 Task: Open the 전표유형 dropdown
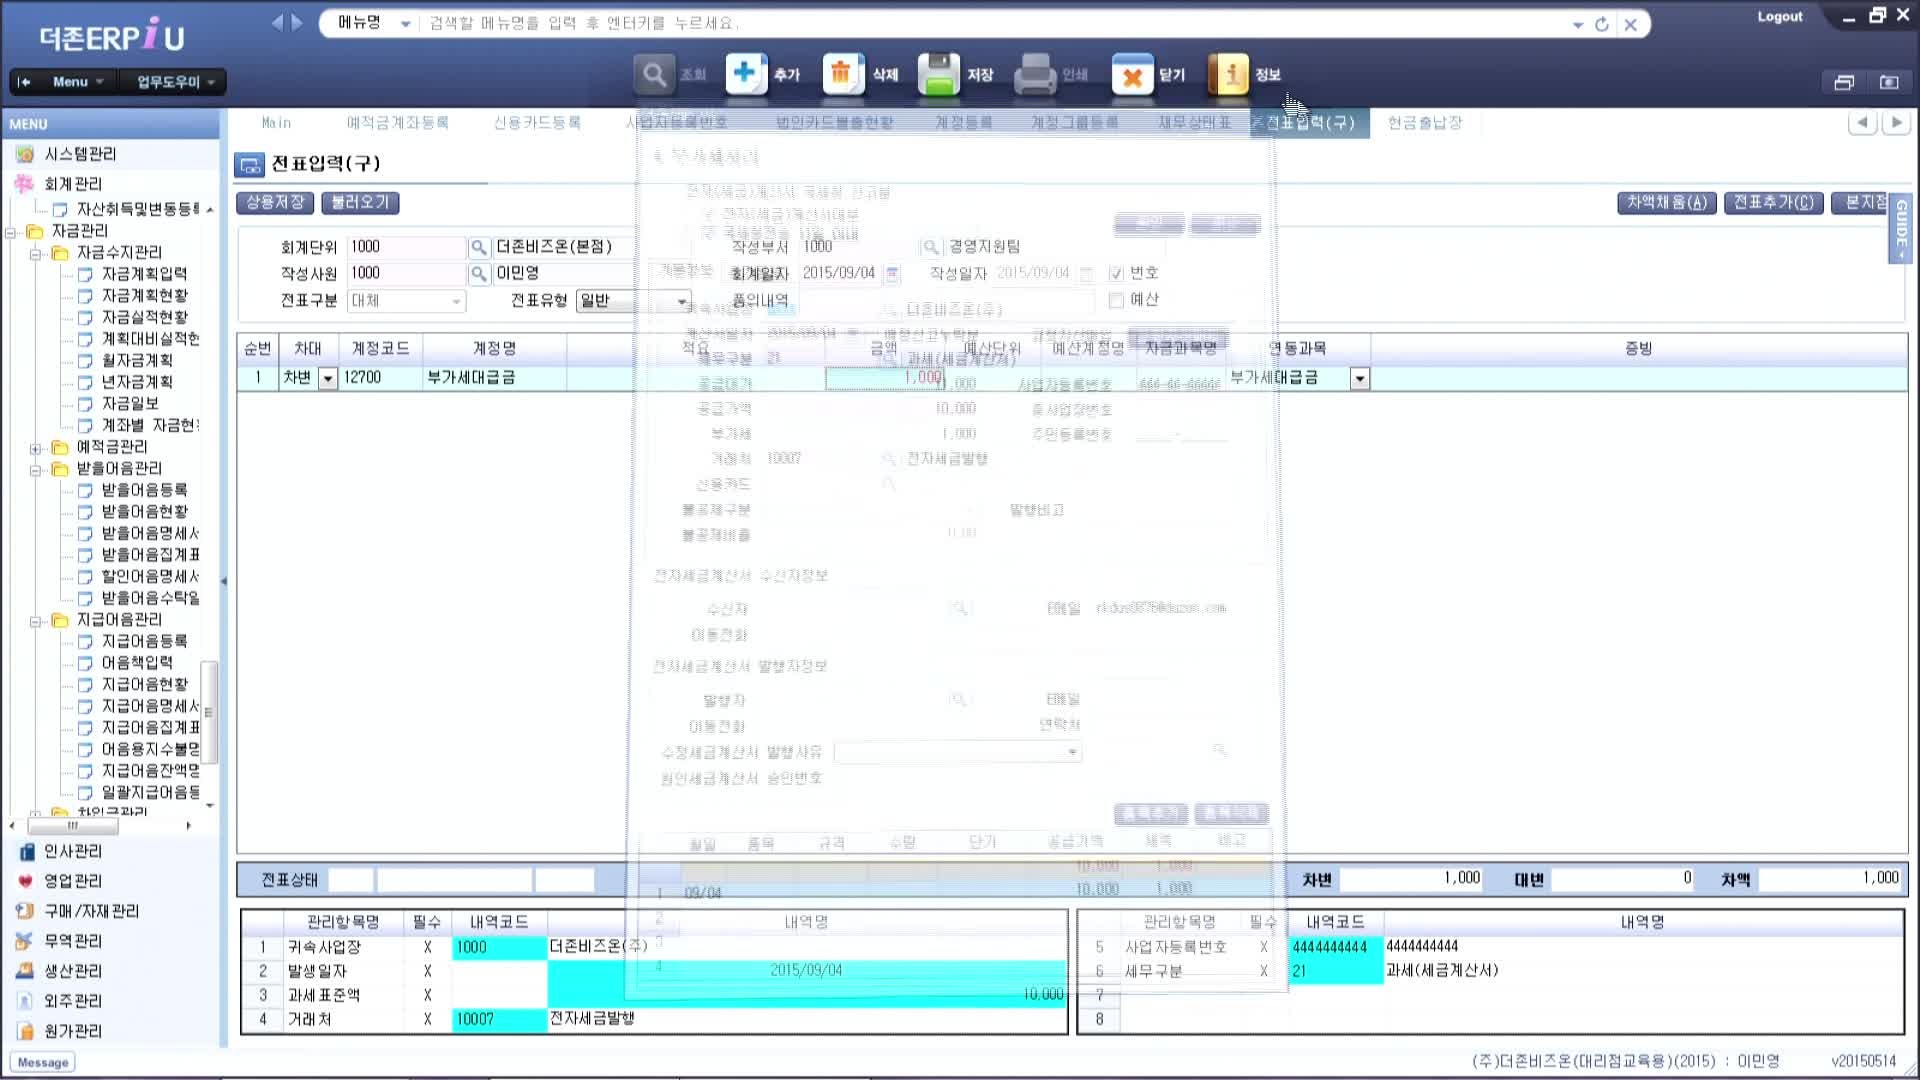pos(682,301)
